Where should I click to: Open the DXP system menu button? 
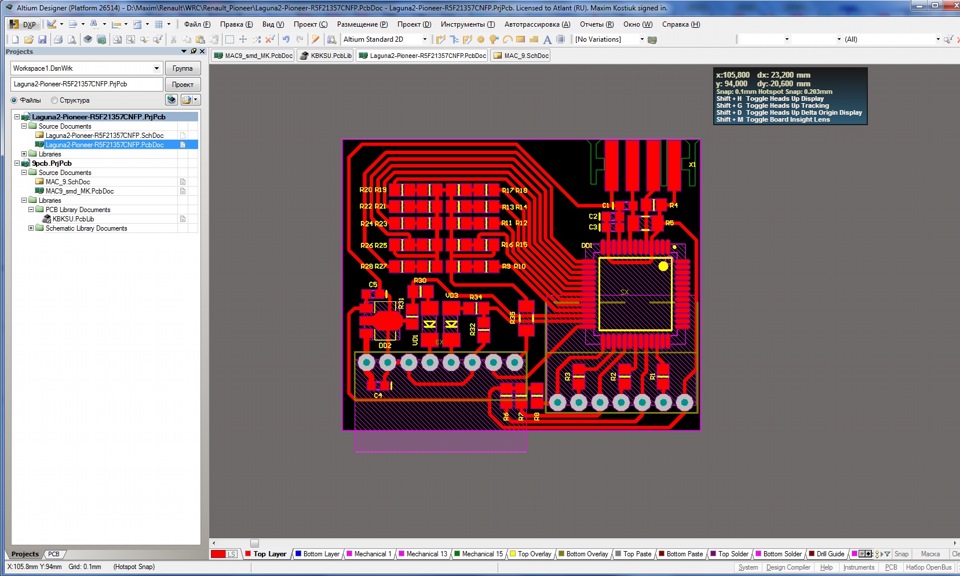pyautogui.click(x=23, y=24)
